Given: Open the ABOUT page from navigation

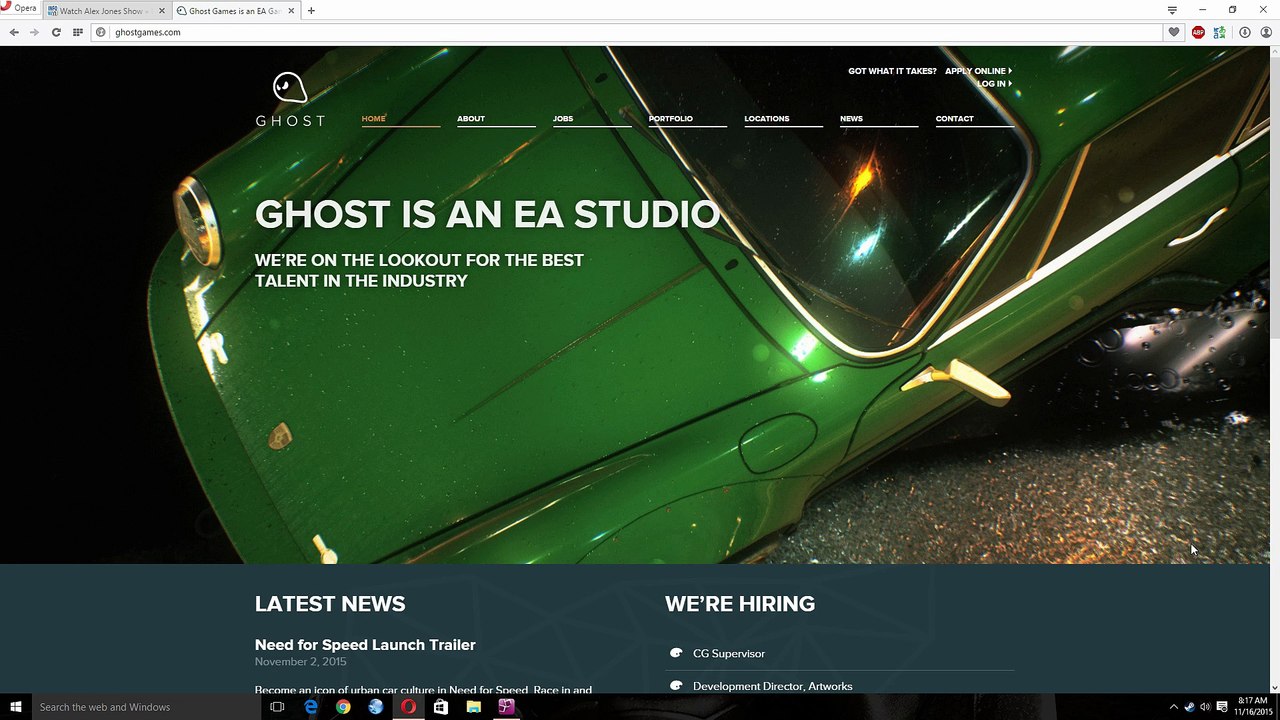Looking at the screenshot, I should point(470,119).
